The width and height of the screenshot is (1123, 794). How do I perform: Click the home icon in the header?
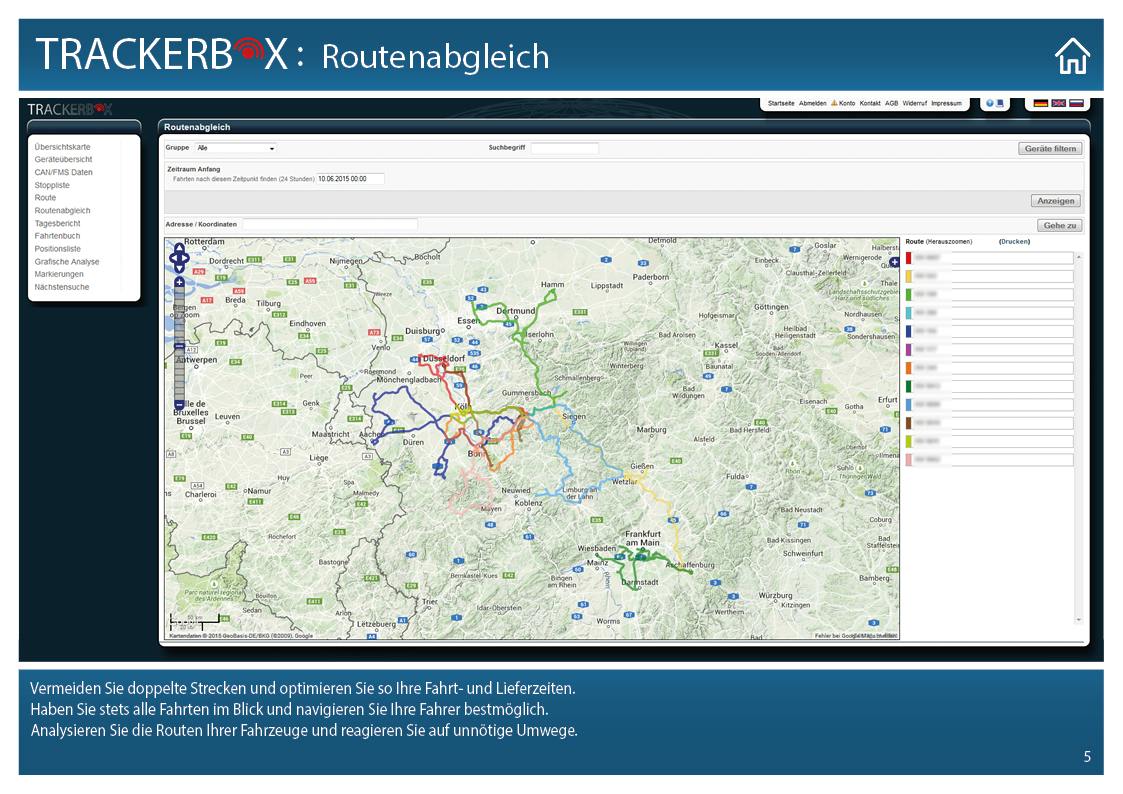click(x=1072, y=56)
